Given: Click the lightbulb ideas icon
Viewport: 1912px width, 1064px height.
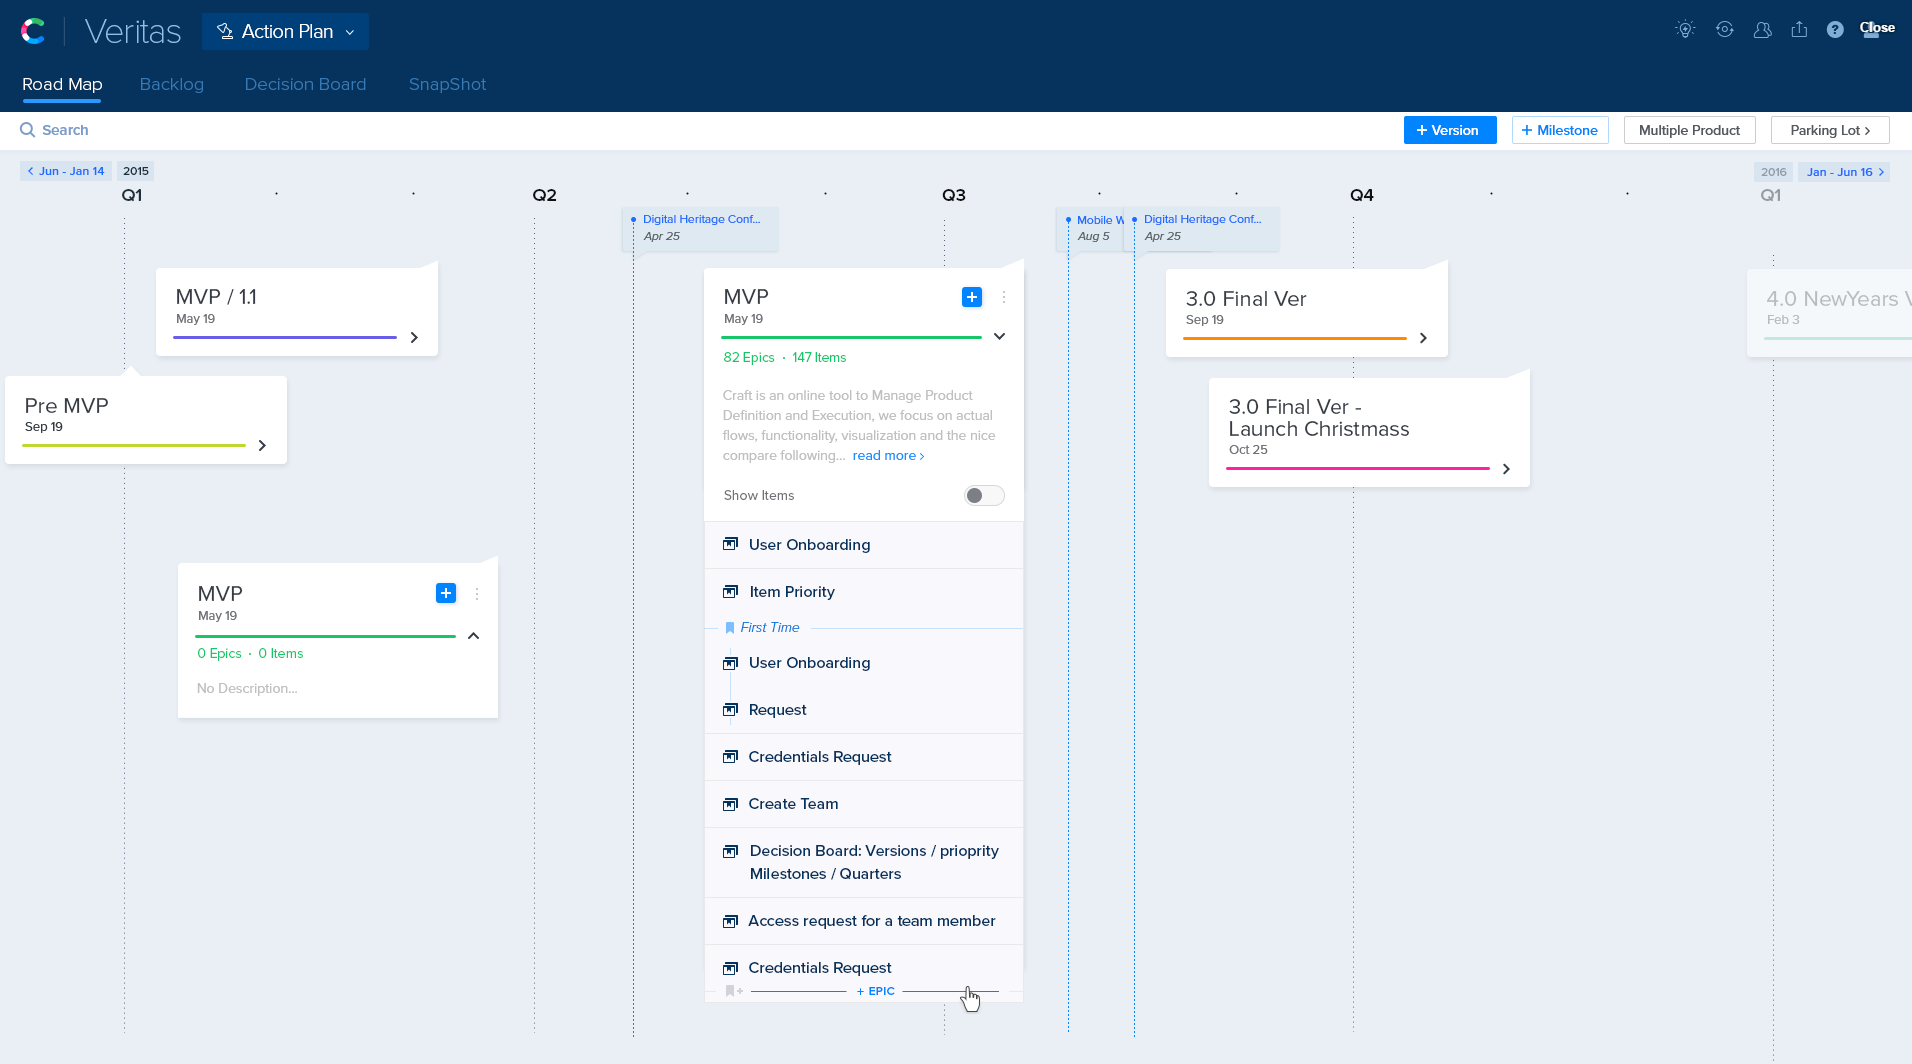Looking at the screenshot, I should 1685,30.
